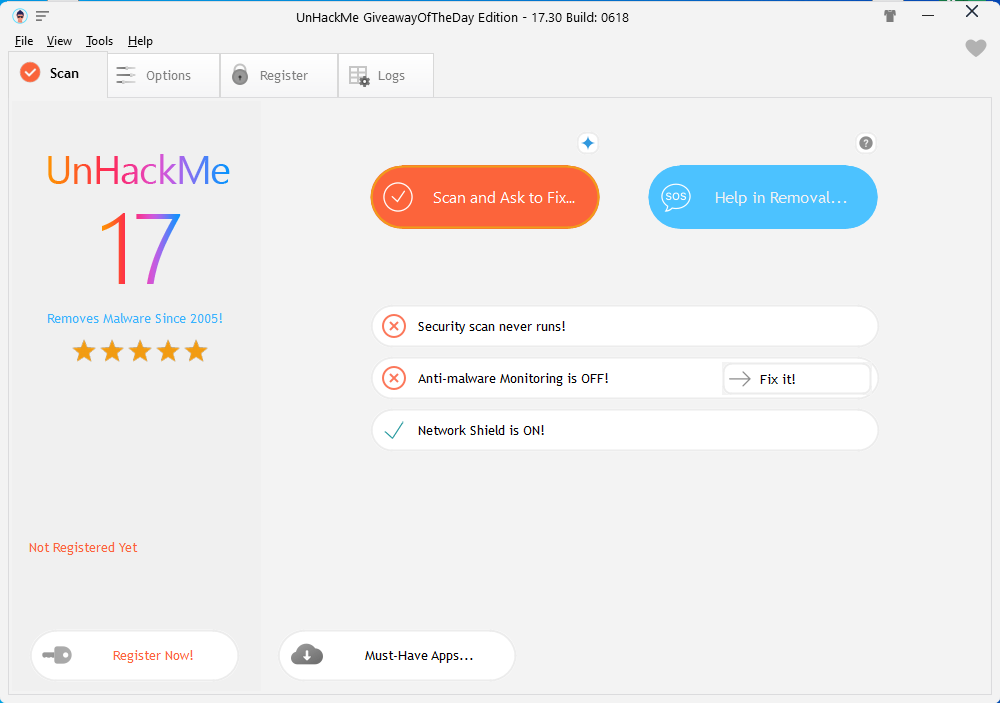Open the Tools menu
Image resolution: width=1000 pixels, height=703 pixels.
tap(99, 41)
